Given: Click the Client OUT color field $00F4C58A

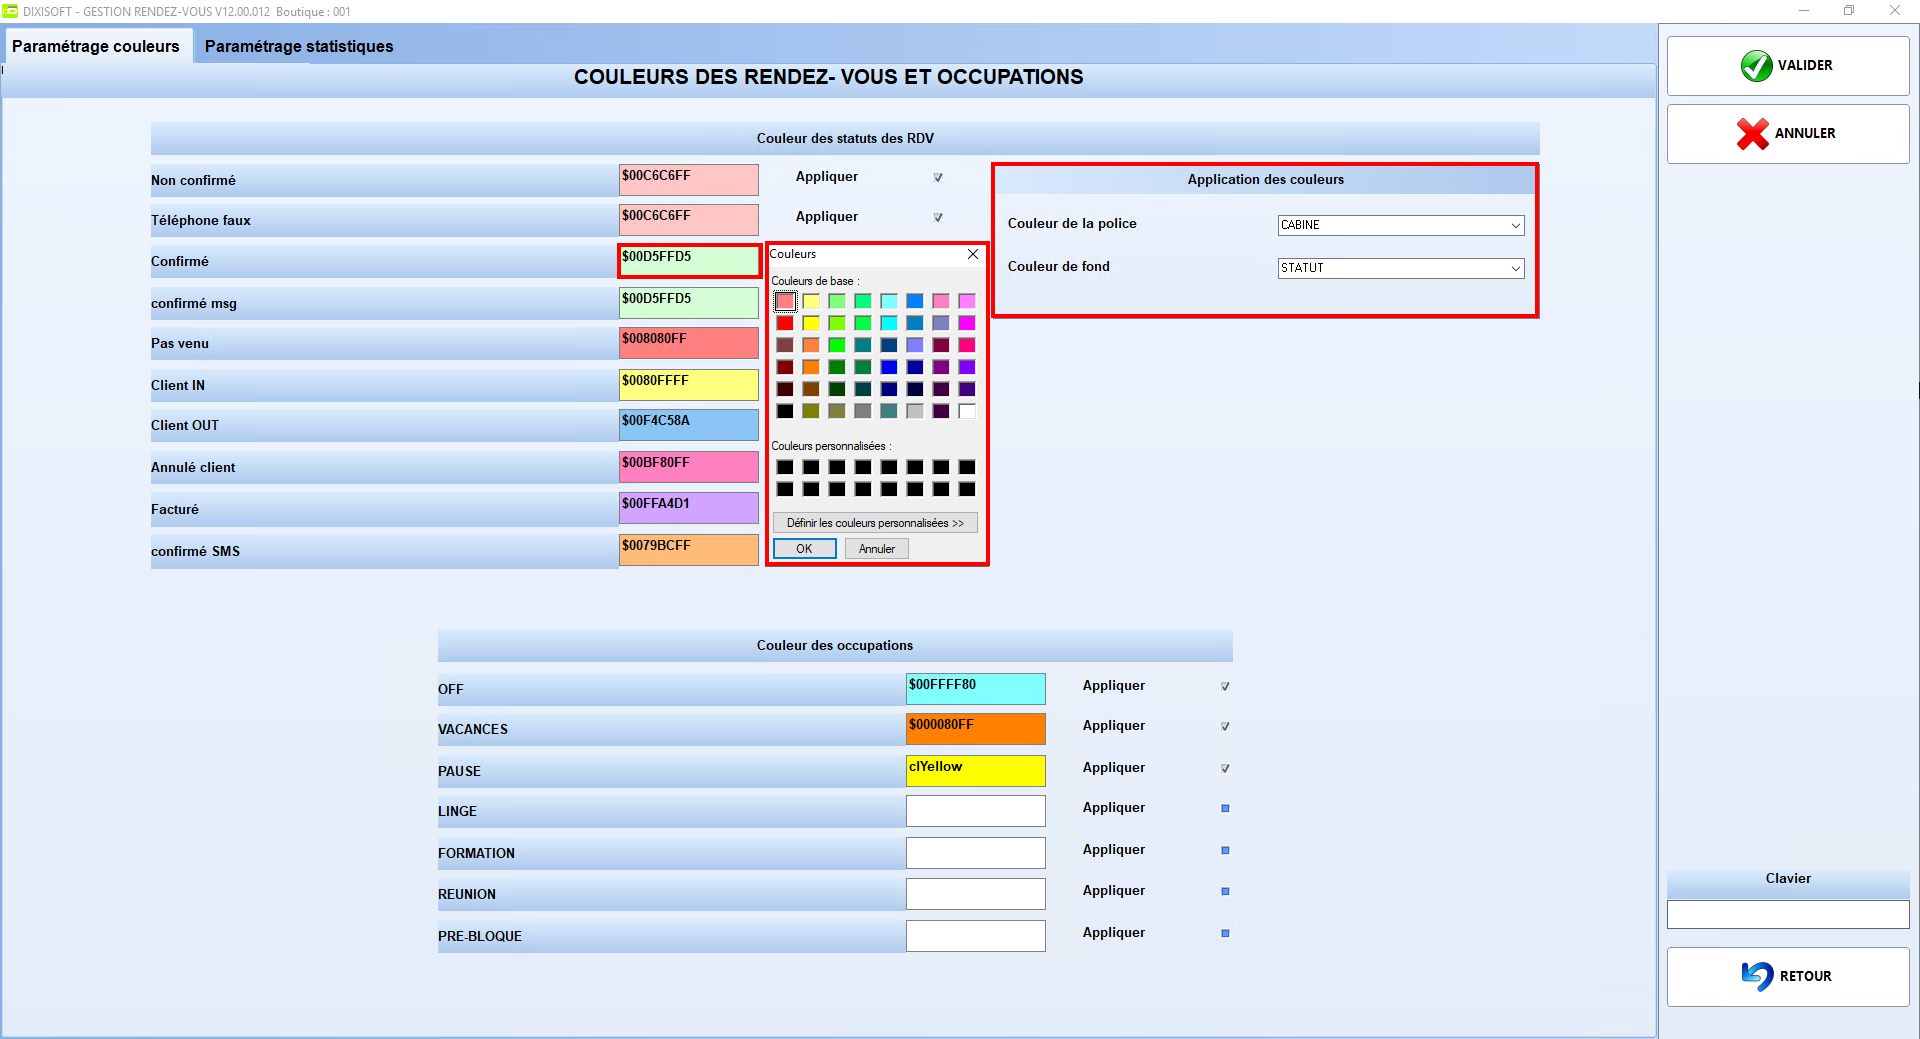Looking at the screenshot, I should coord(689,425).
